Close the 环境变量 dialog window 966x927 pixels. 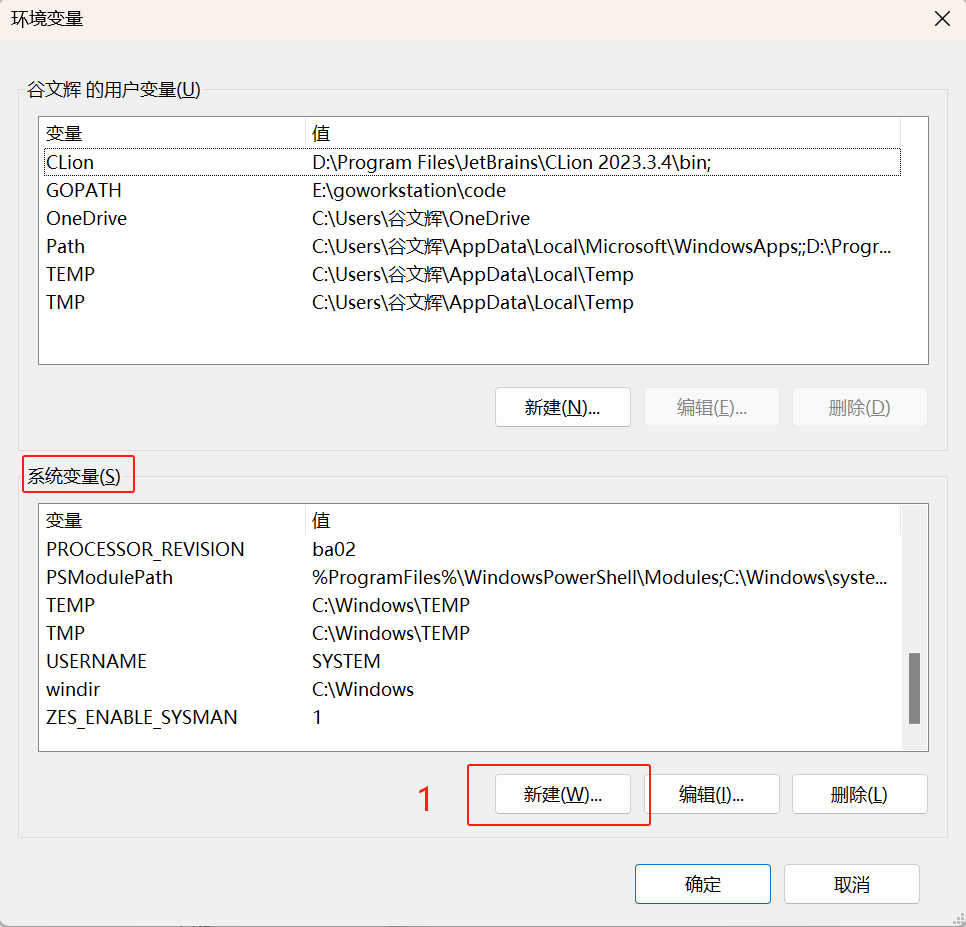(942, 19)
